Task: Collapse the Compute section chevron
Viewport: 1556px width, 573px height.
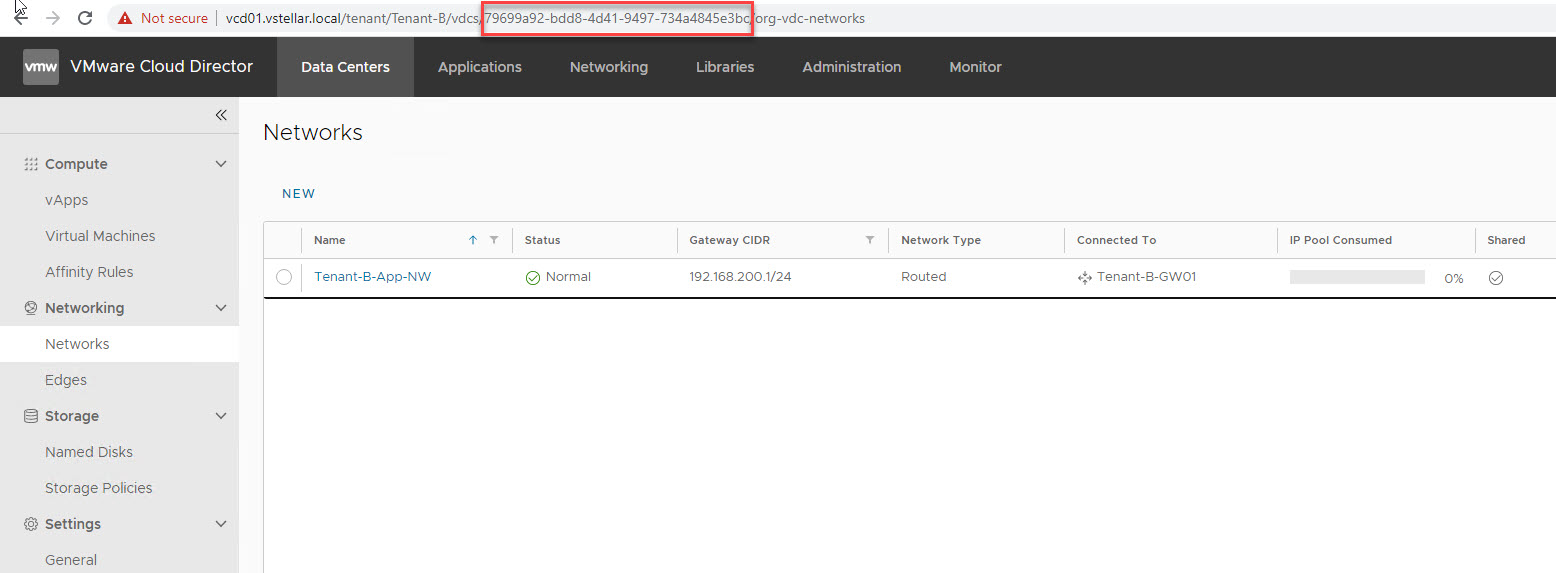Action: pos(221,164)
